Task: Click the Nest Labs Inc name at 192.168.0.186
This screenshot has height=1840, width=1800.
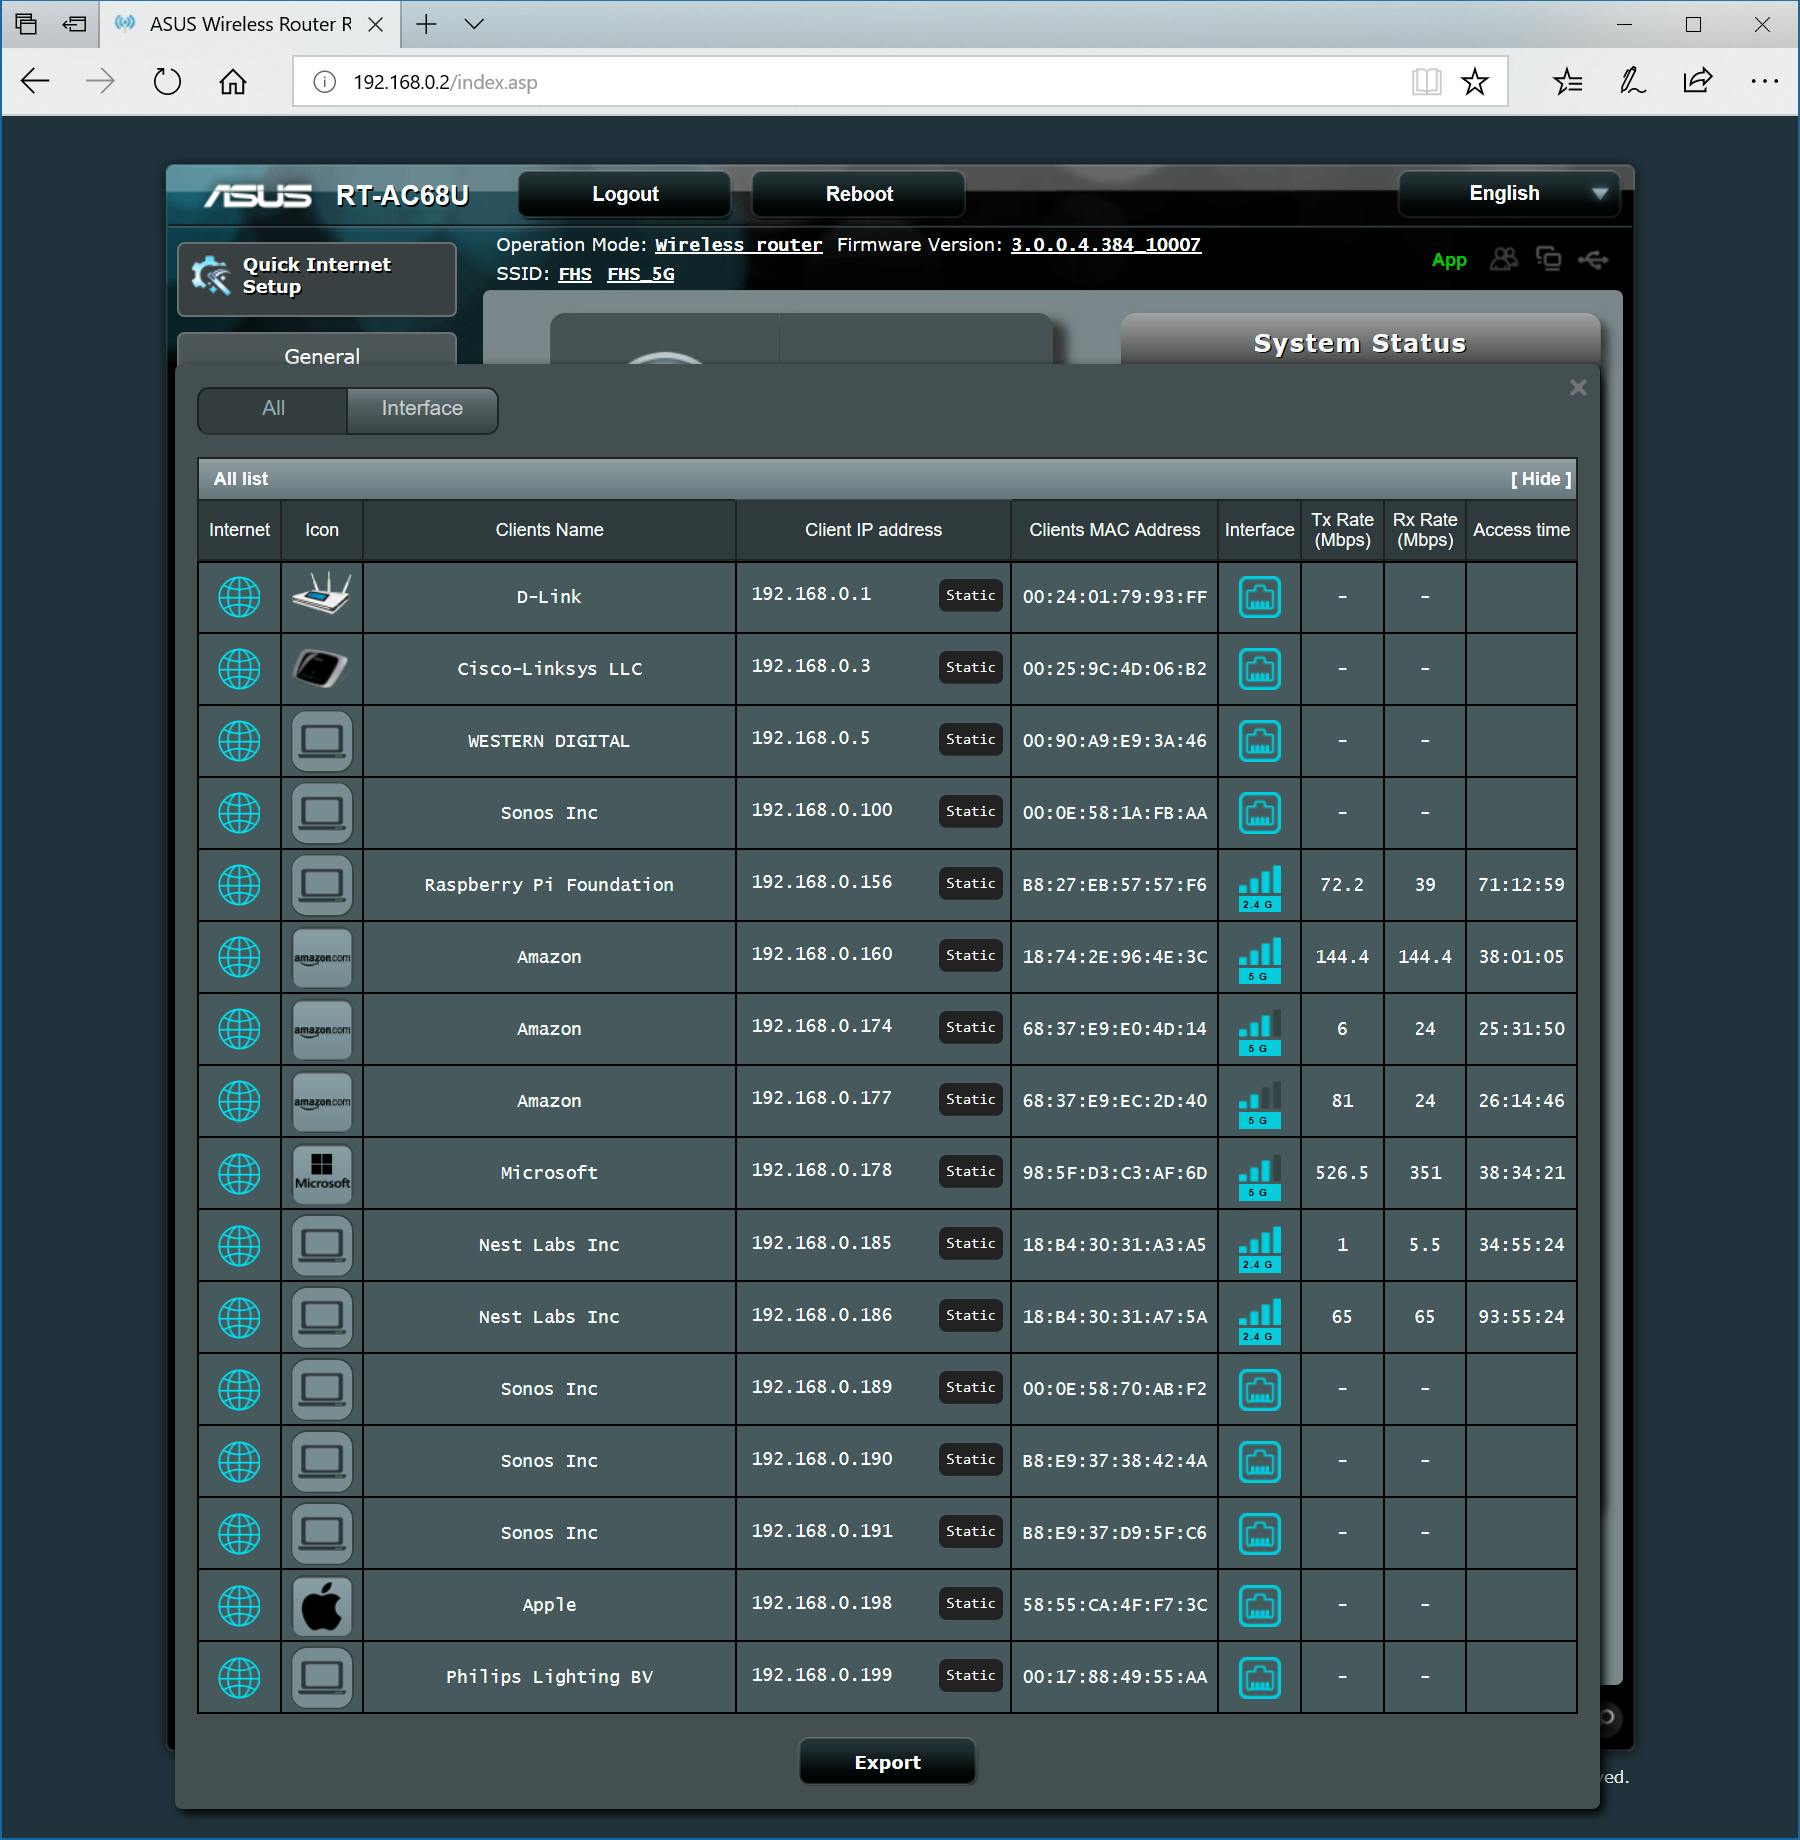Action: 549,1317
